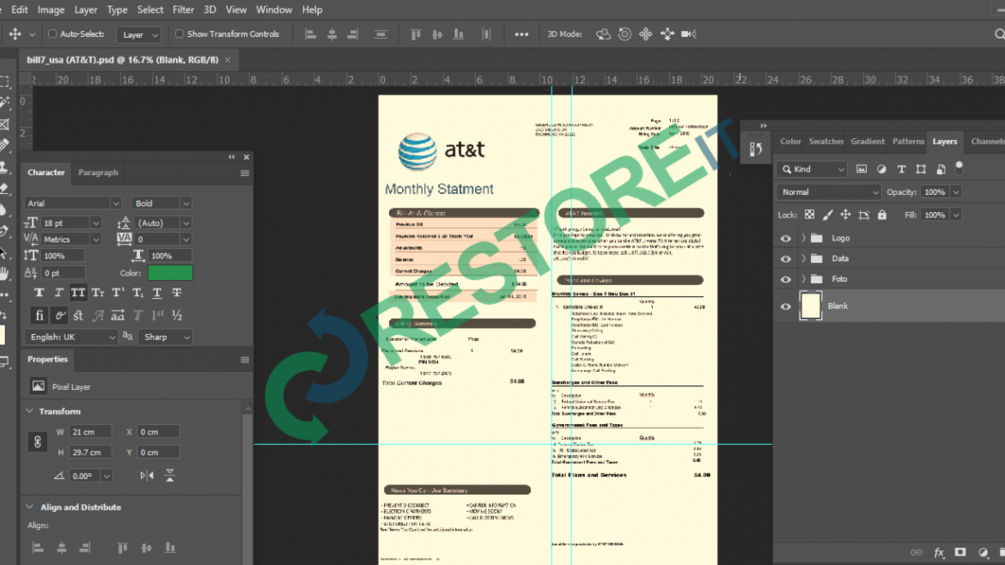The image size is (1005, 565).
Task: Filter layers by shape layers icon
Action: coord(921,169)
